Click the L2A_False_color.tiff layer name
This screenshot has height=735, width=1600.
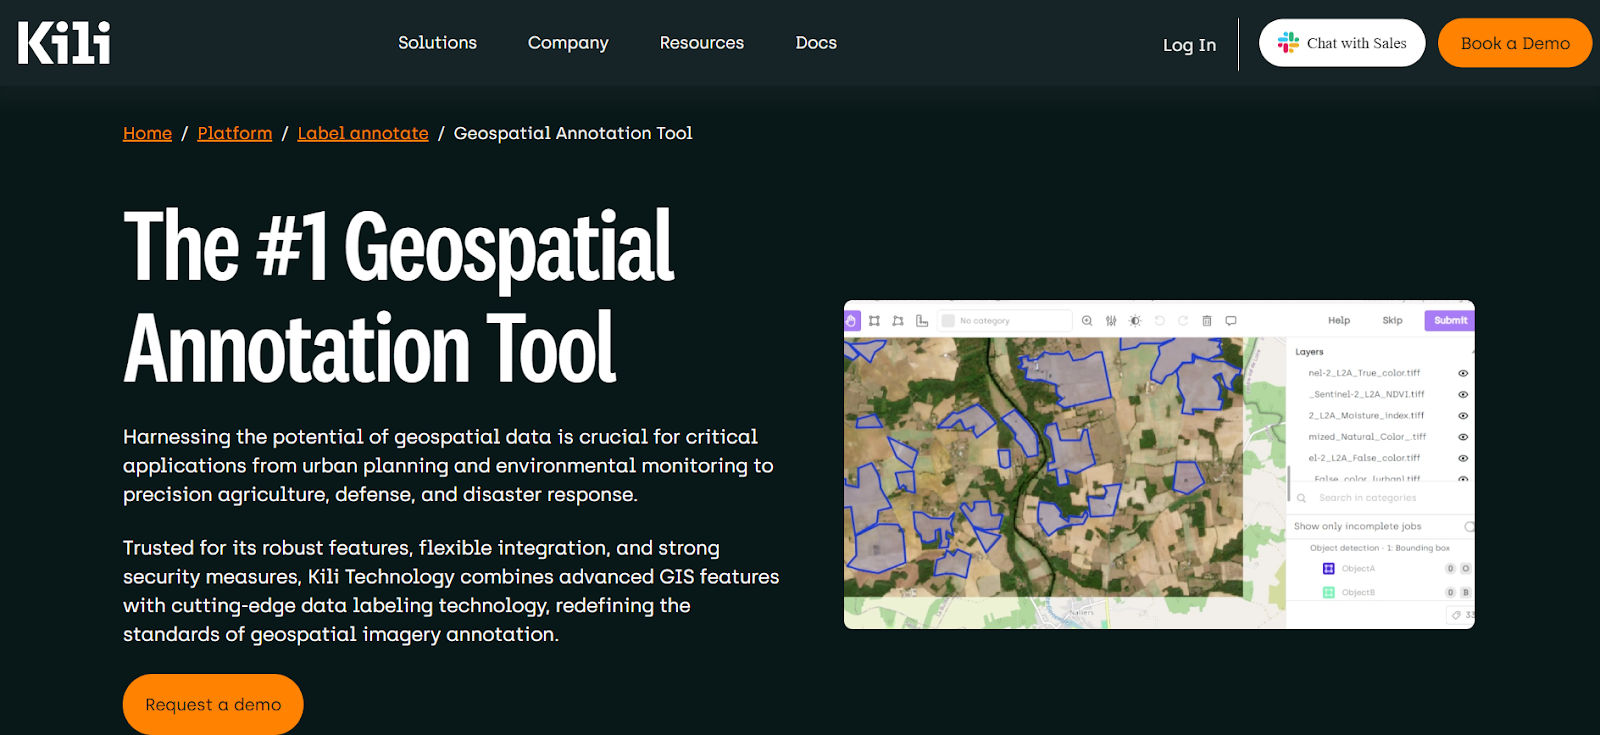pos(1364,458)
